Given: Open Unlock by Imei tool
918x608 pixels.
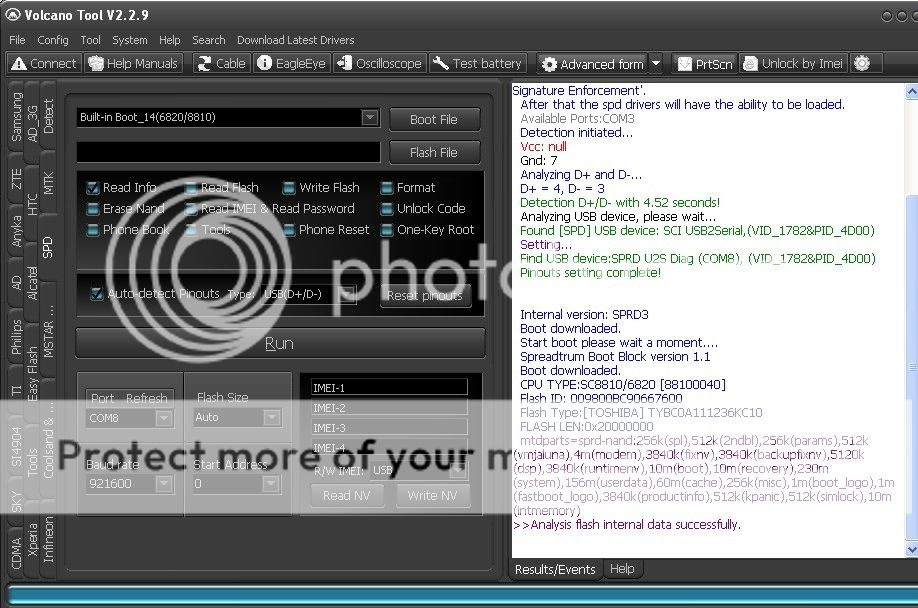Looking at the screenshot, I should (x=793, y=64).
